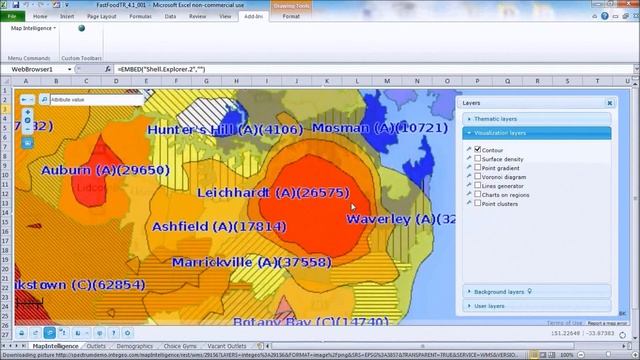Open the dropdown arrow on bottom toolbar fifth button

[87, 333]
